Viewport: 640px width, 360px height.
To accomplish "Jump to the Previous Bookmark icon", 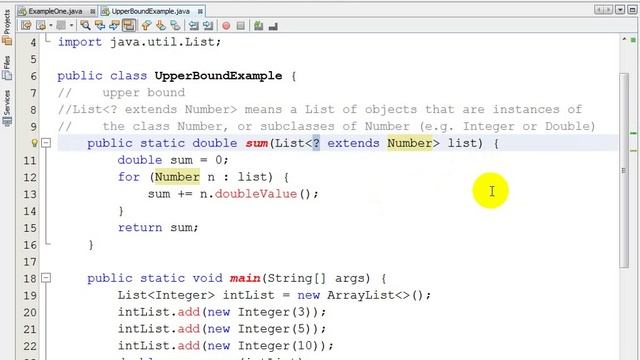I will (x=146, y=26).
